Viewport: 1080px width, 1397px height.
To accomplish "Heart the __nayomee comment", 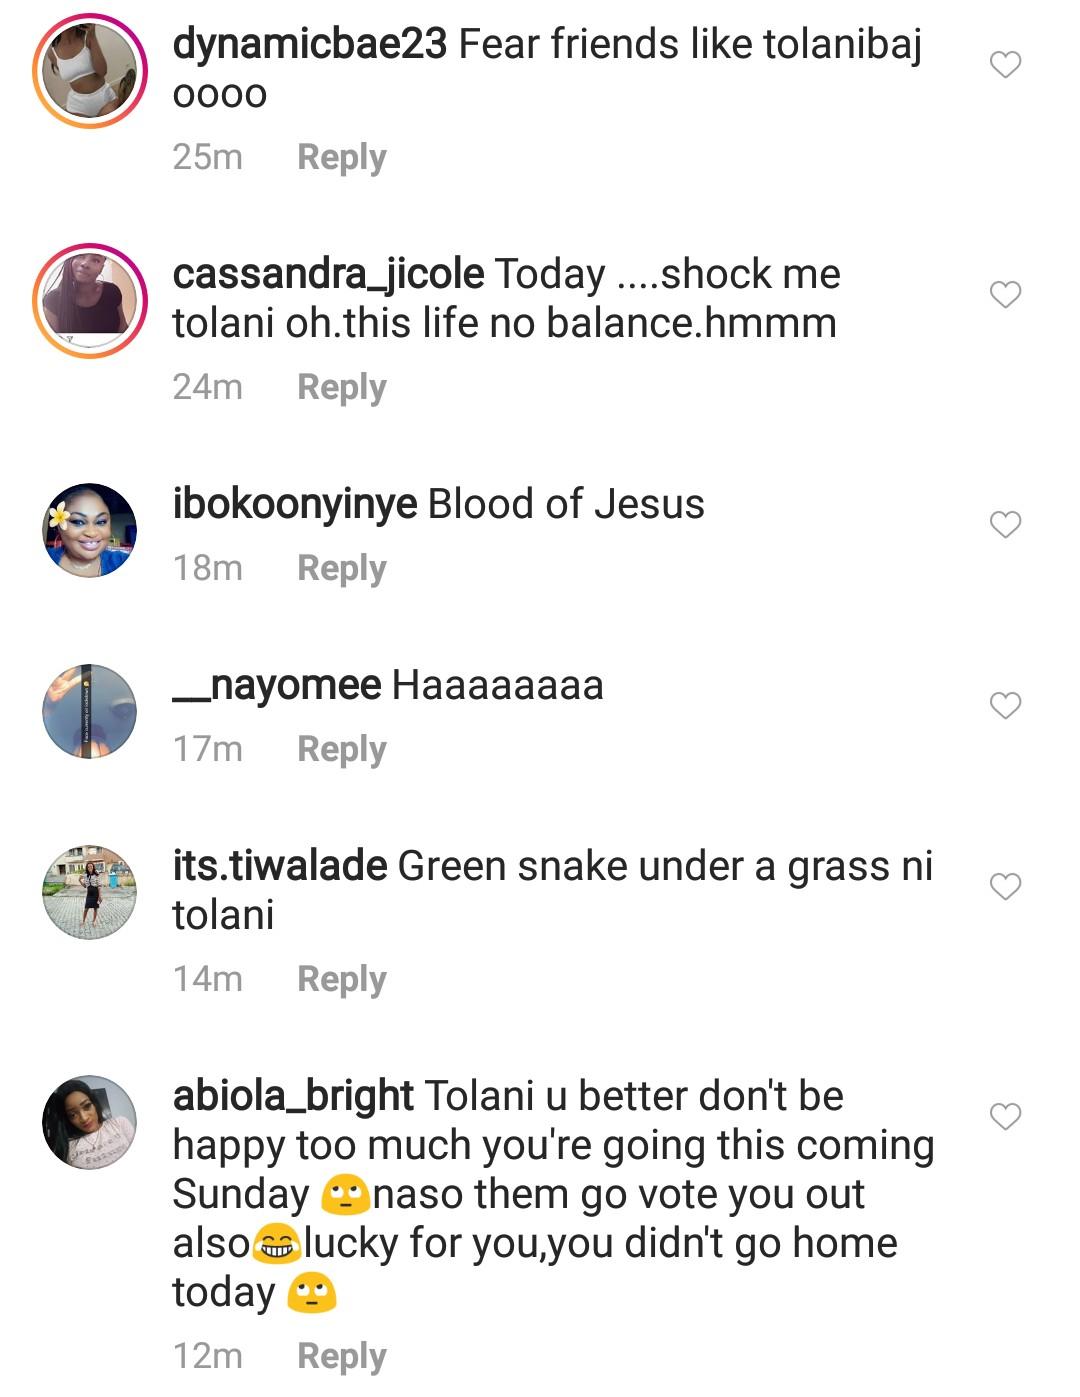I will (1005, 705).
